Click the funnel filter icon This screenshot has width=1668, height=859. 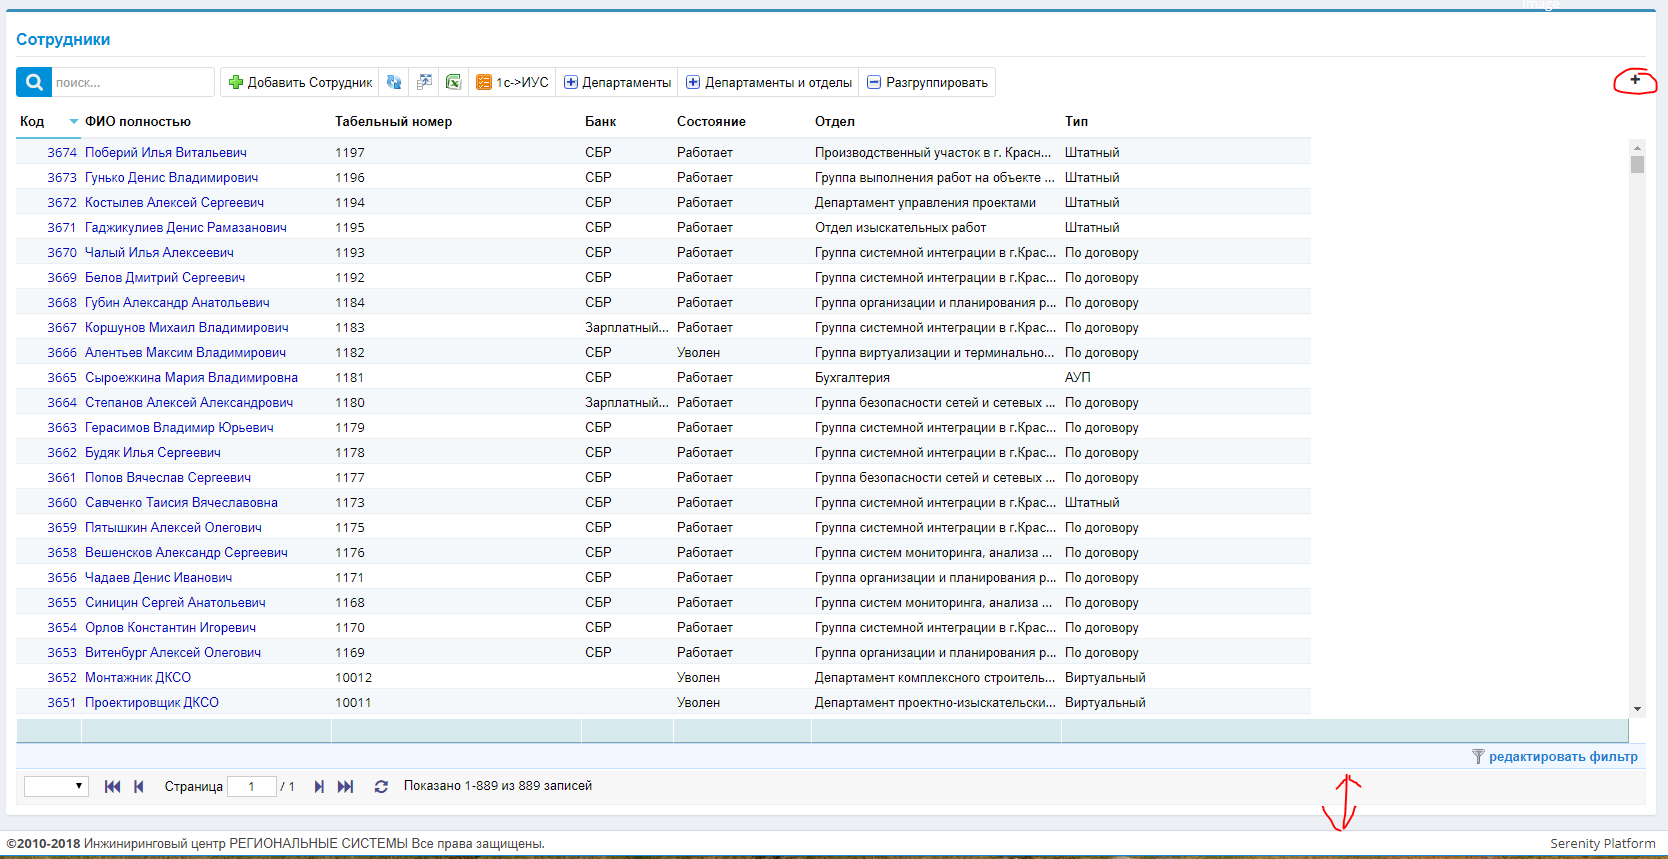click(1478, 756)
